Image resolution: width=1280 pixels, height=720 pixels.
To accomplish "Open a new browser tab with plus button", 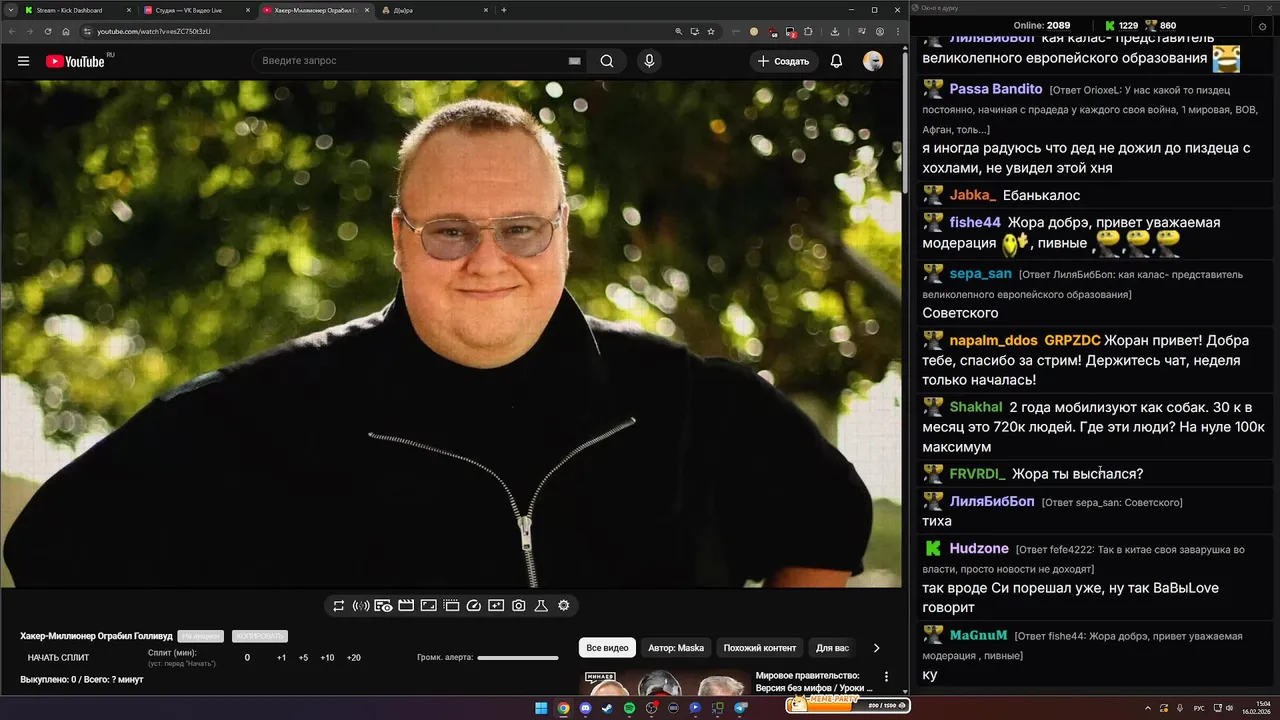I will [x=504, y=10].
